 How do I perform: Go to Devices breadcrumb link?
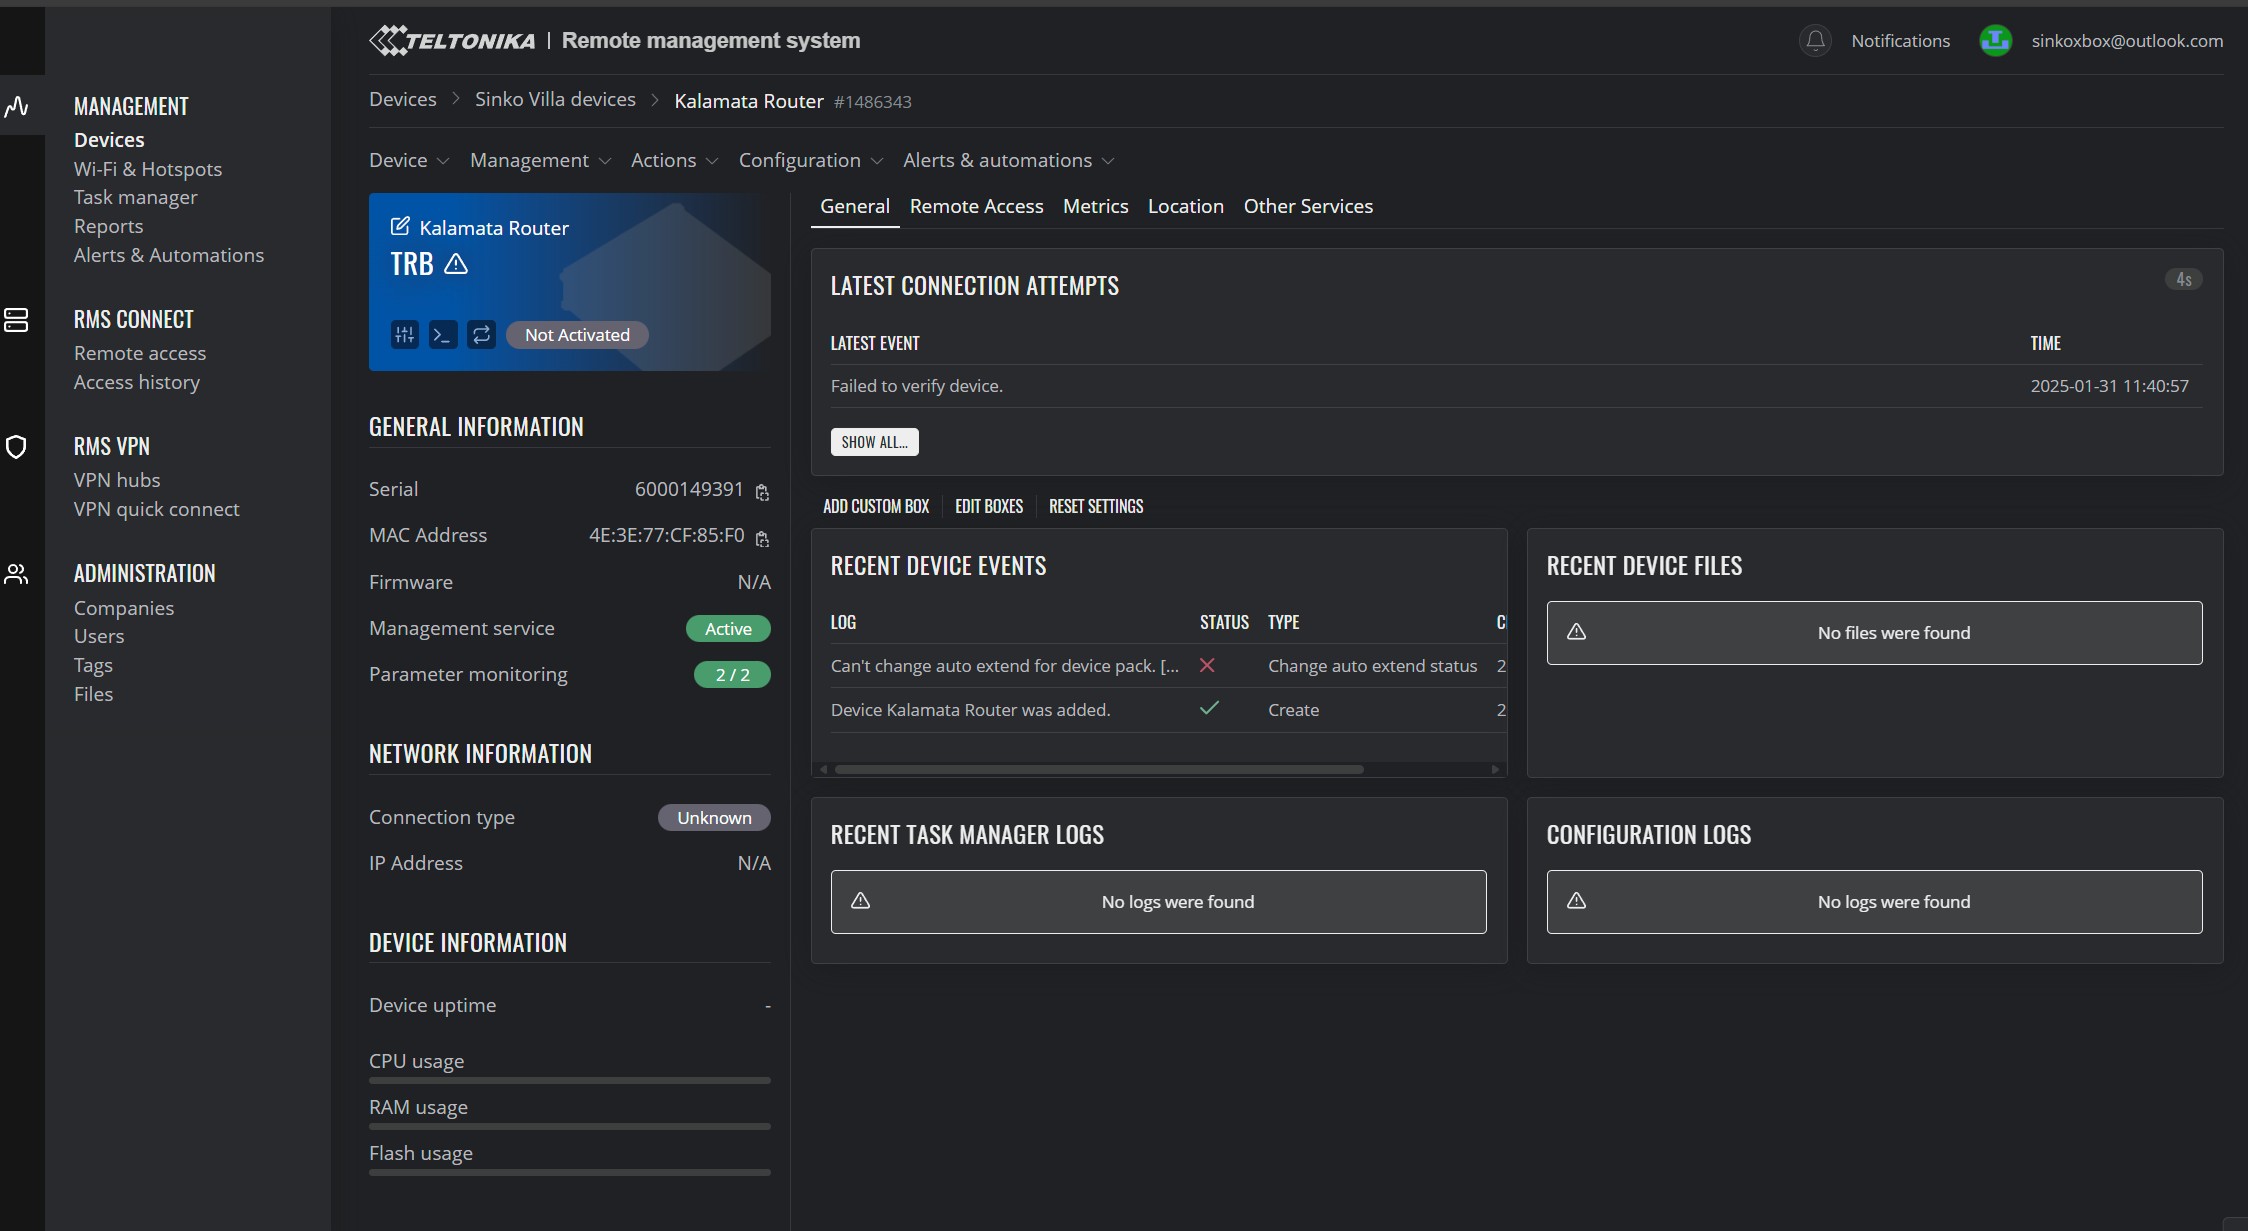402,99
